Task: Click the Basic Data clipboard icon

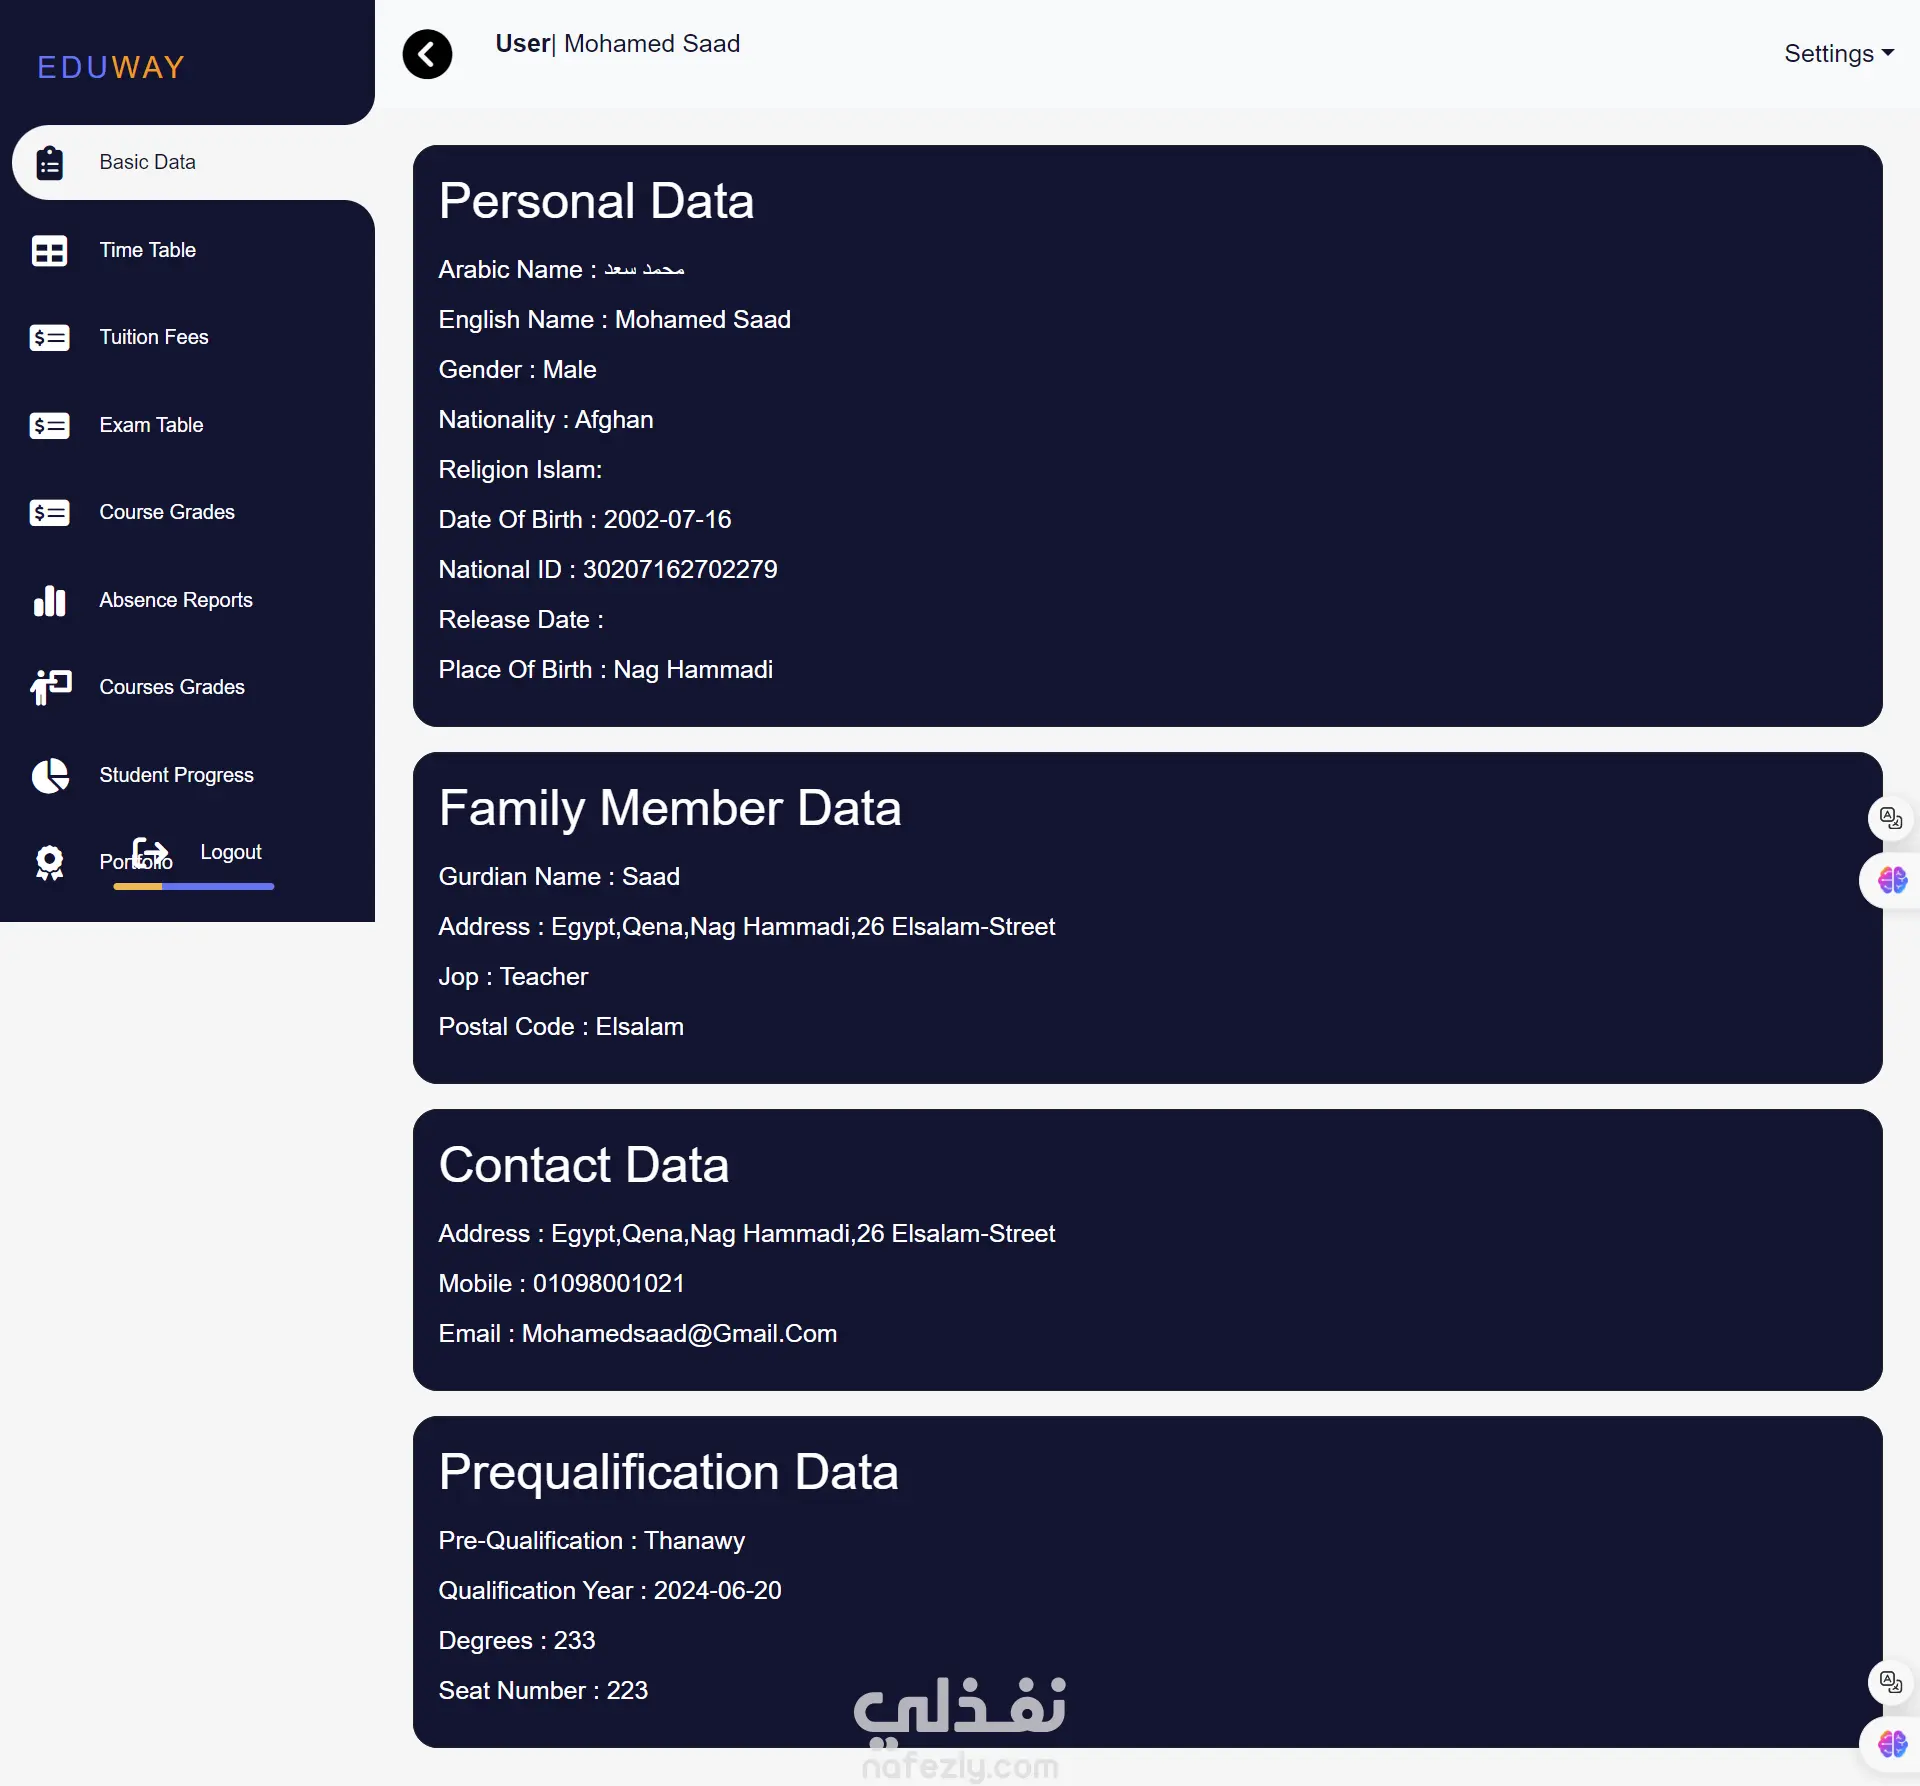Action: (49, 163)
